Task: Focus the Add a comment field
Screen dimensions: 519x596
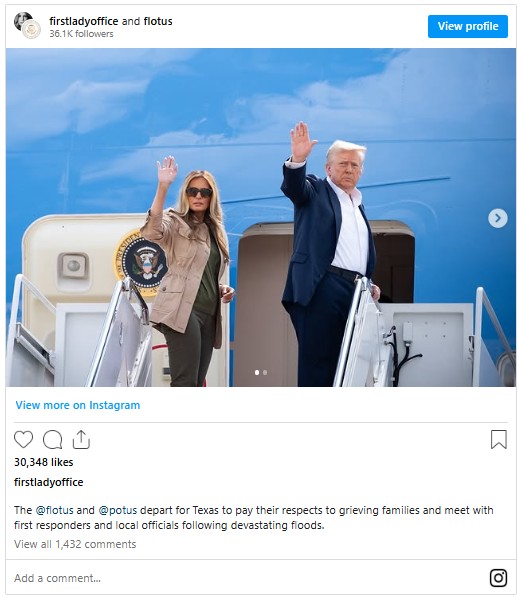Action: (x=247, y=578)
